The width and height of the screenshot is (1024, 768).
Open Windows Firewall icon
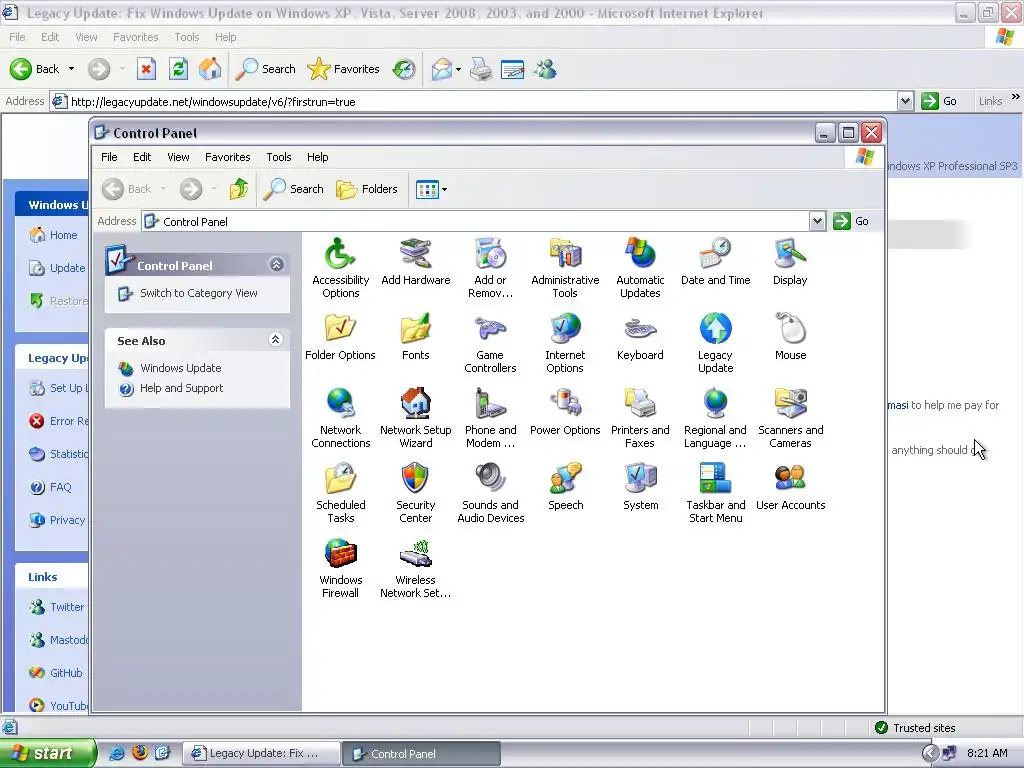[x=340, y=568]
